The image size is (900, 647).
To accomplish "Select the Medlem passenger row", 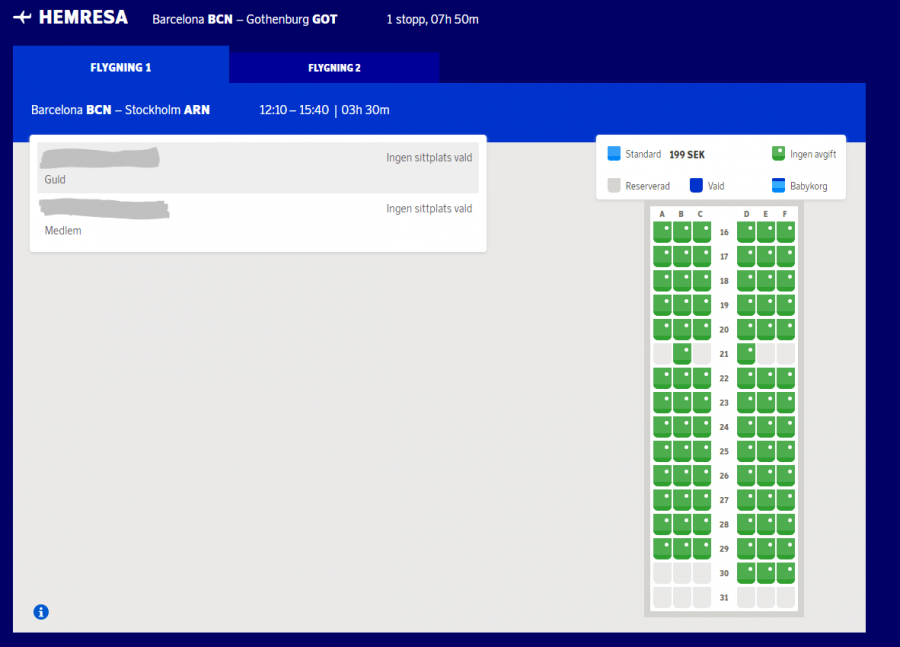I will 258,219.
